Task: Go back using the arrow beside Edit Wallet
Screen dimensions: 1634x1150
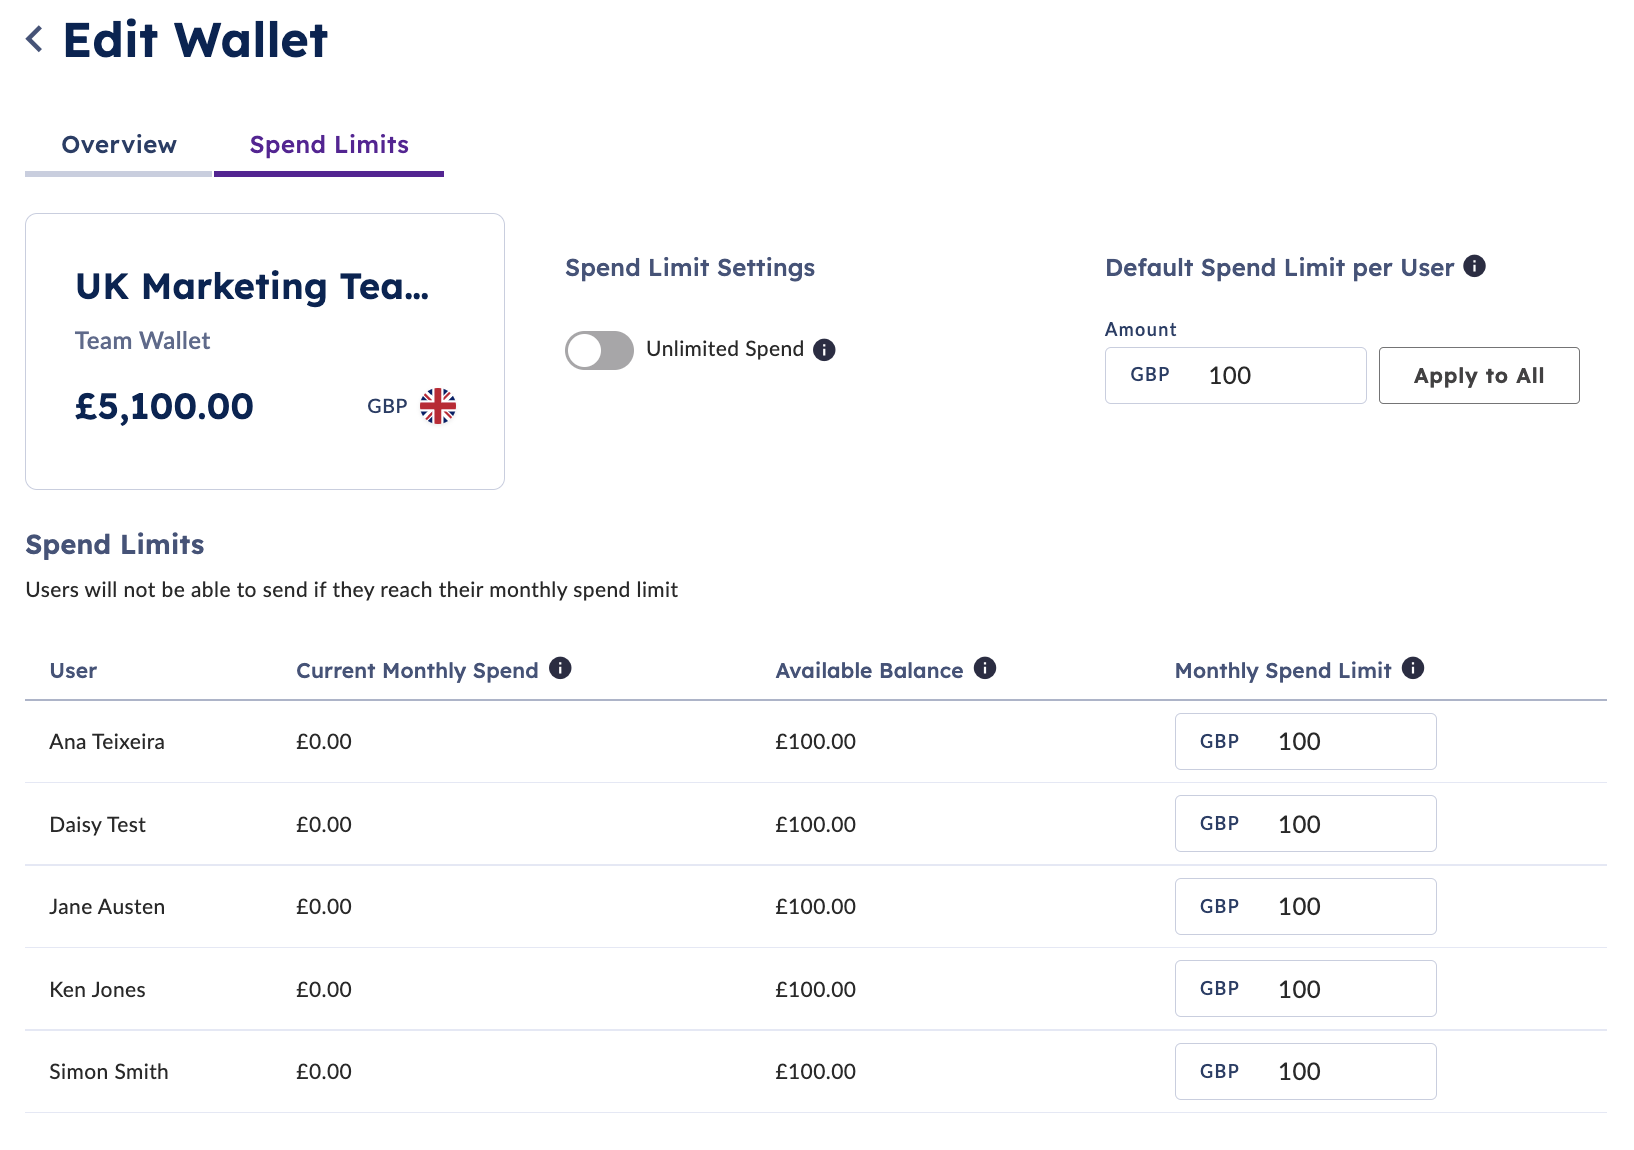Action: coord(35,40)
